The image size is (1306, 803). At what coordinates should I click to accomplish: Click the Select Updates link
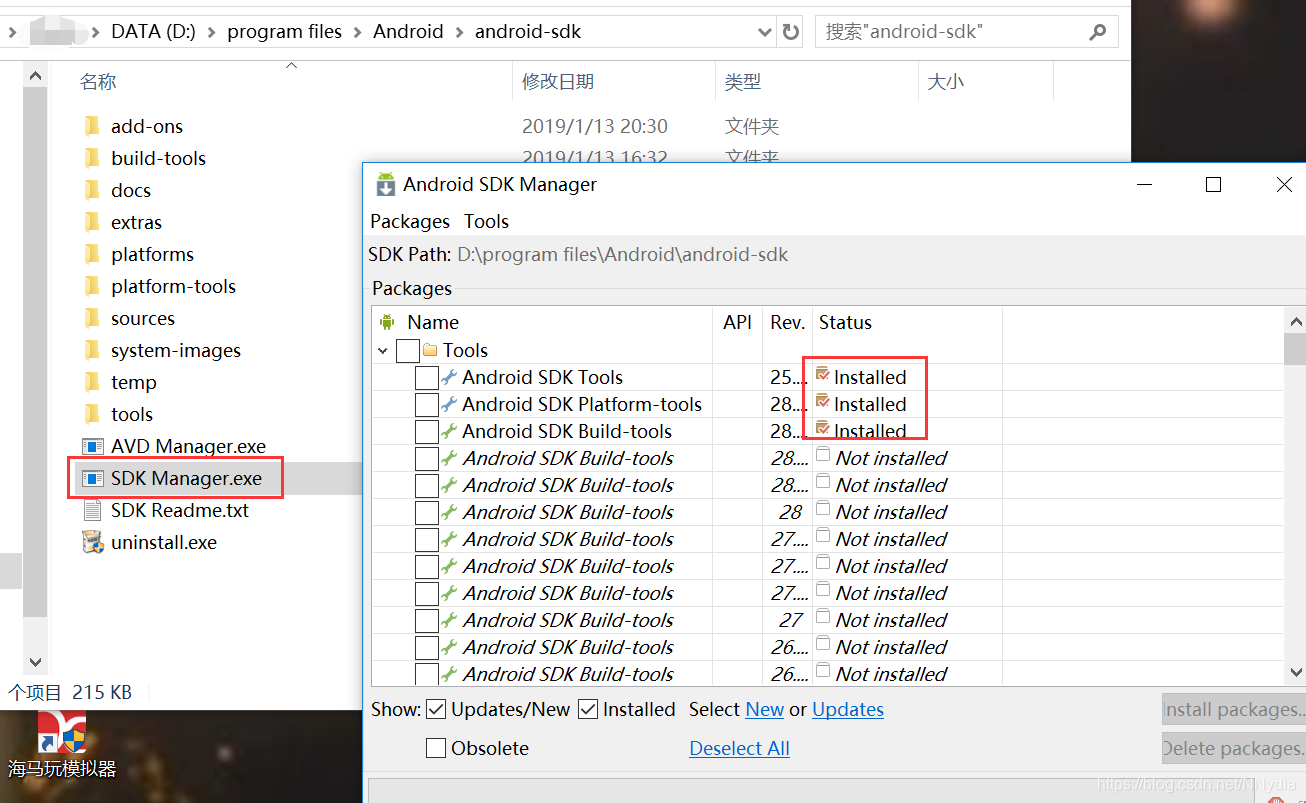[848, 709]
